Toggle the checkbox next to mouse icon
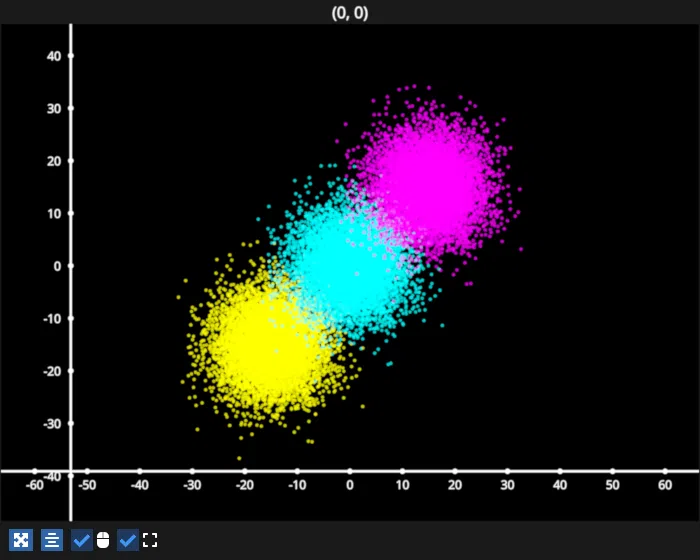Screen dimensions: 700x560 [x=82, y=540]
